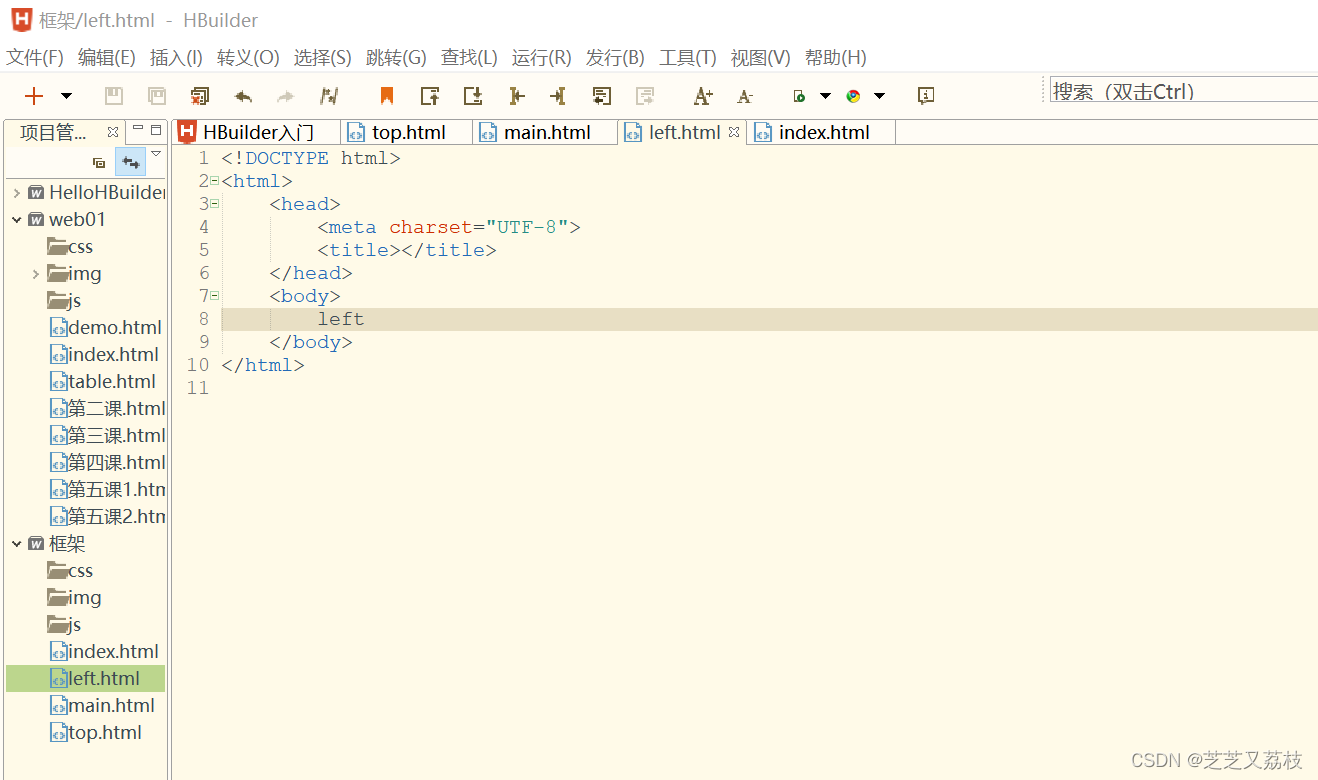Click the Next bookmark down-arrow icon

473,96
